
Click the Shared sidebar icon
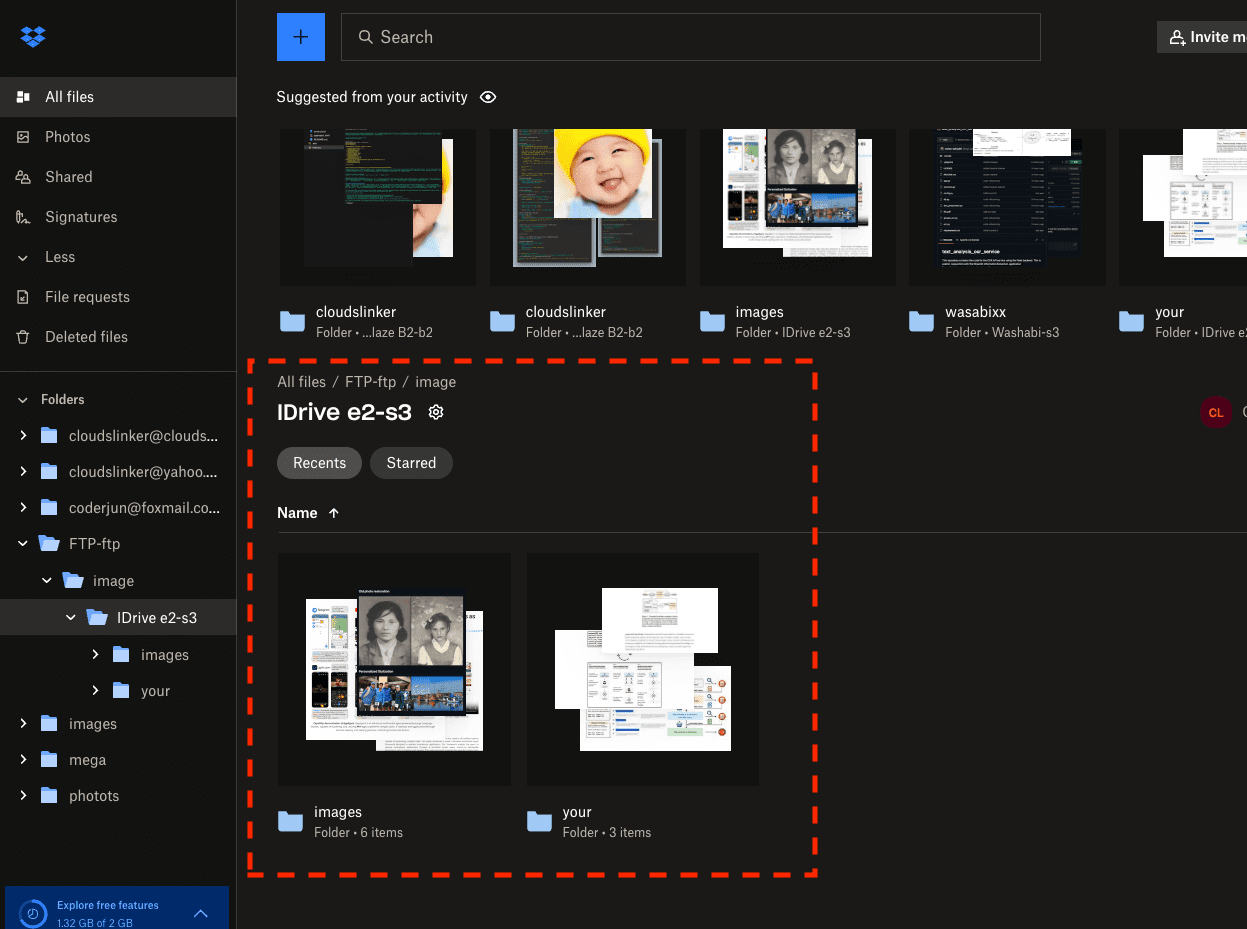[x=23, y=177]
